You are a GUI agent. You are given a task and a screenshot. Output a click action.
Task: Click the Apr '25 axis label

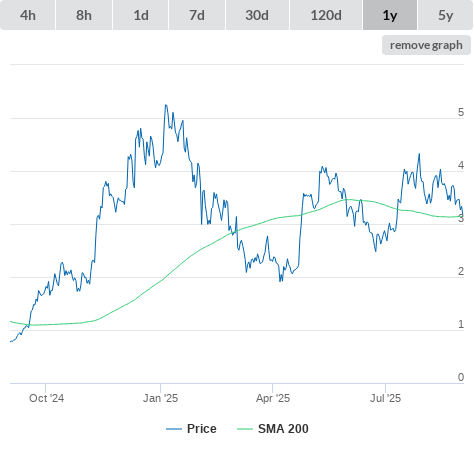point(273,398)
